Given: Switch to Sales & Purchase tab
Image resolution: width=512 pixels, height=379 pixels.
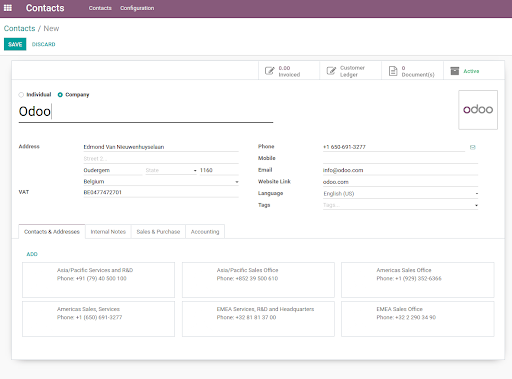Looking at the screenshot, I should click(158, 232).
